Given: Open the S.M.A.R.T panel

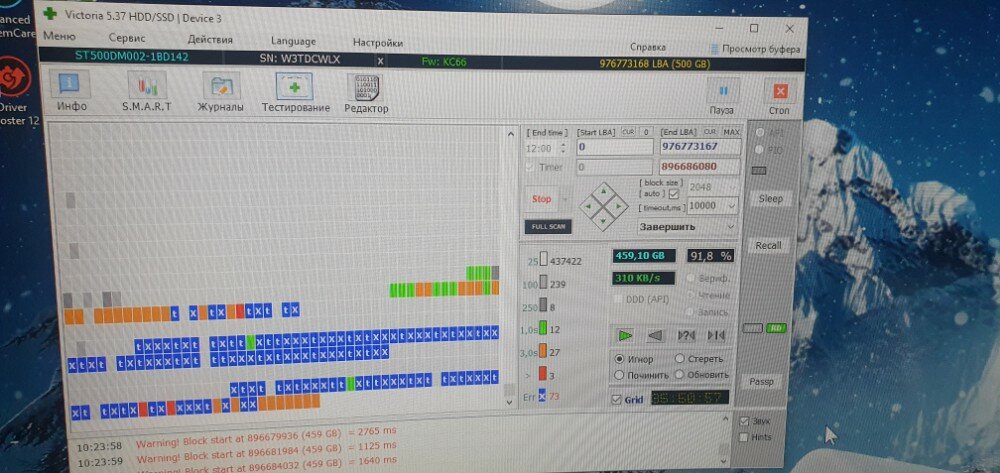Looking at the screenshot, I should [147, 92].
